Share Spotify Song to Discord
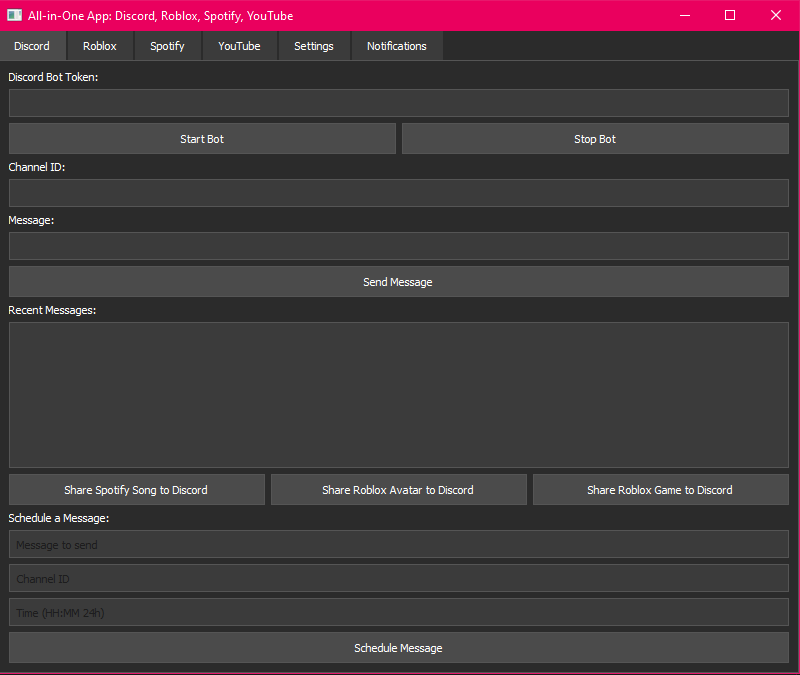 point(136,490)
